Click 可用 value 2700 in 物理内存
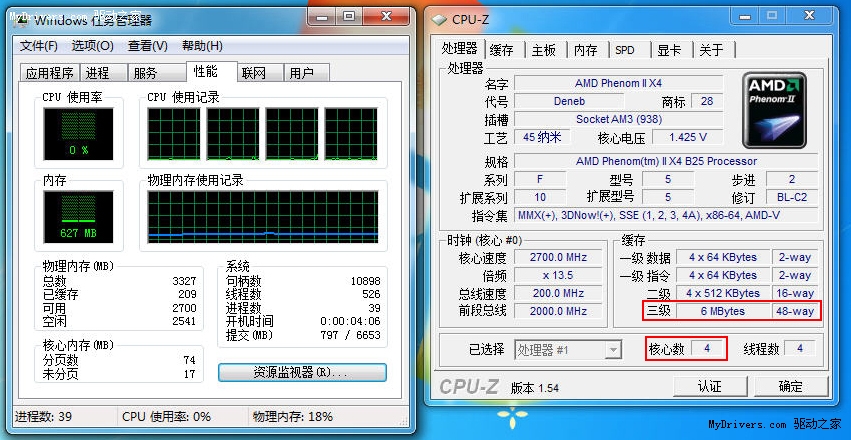The width and height of the screenshot is (851, 440). 184,308
